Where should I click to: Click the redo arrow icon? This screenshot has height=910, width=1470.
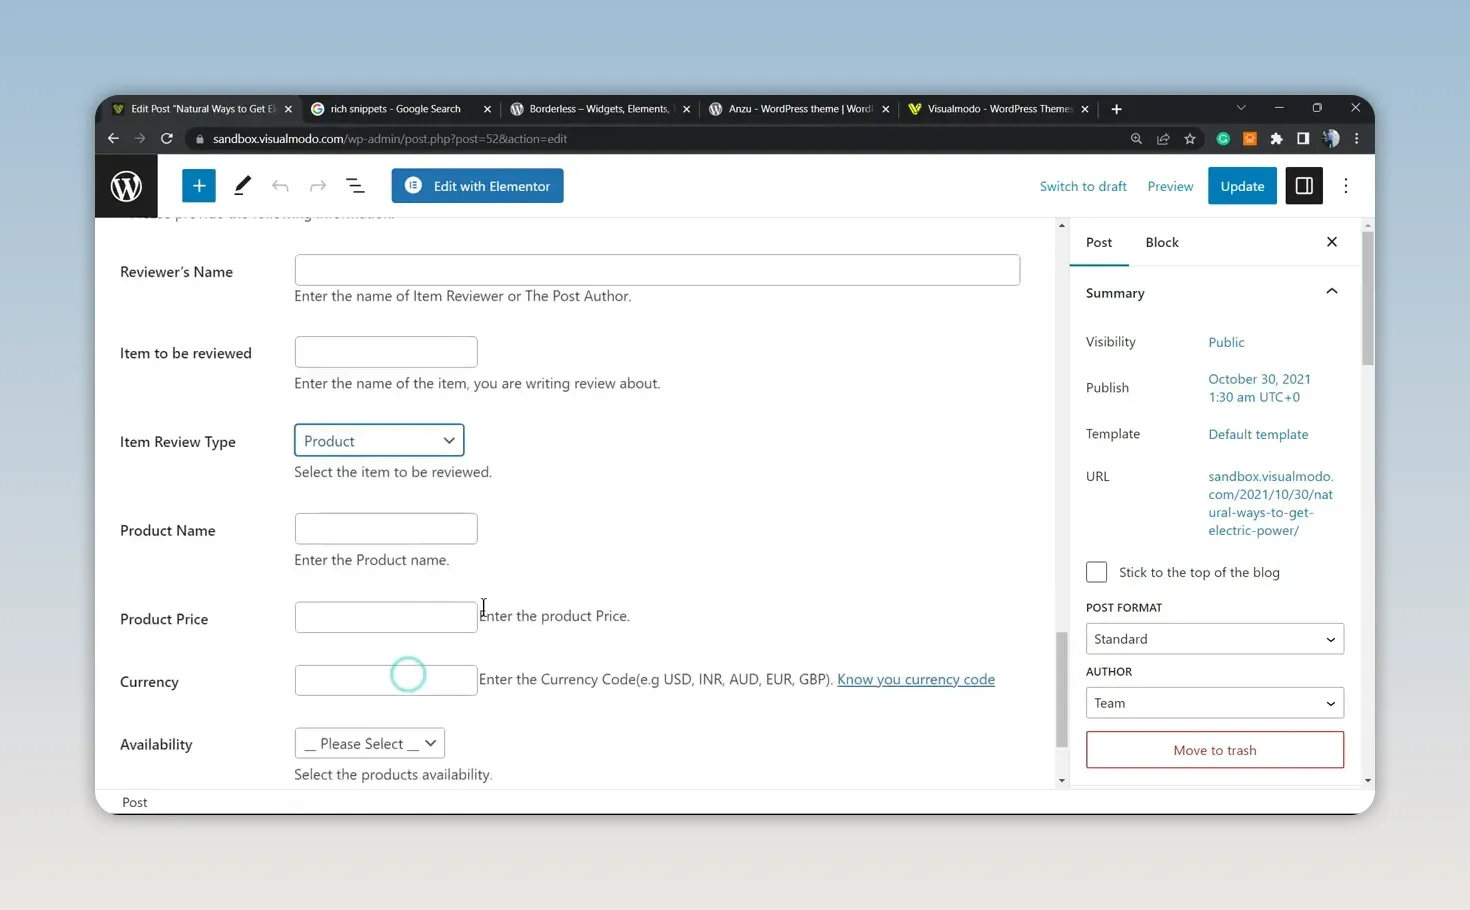(x=318, y=186)
